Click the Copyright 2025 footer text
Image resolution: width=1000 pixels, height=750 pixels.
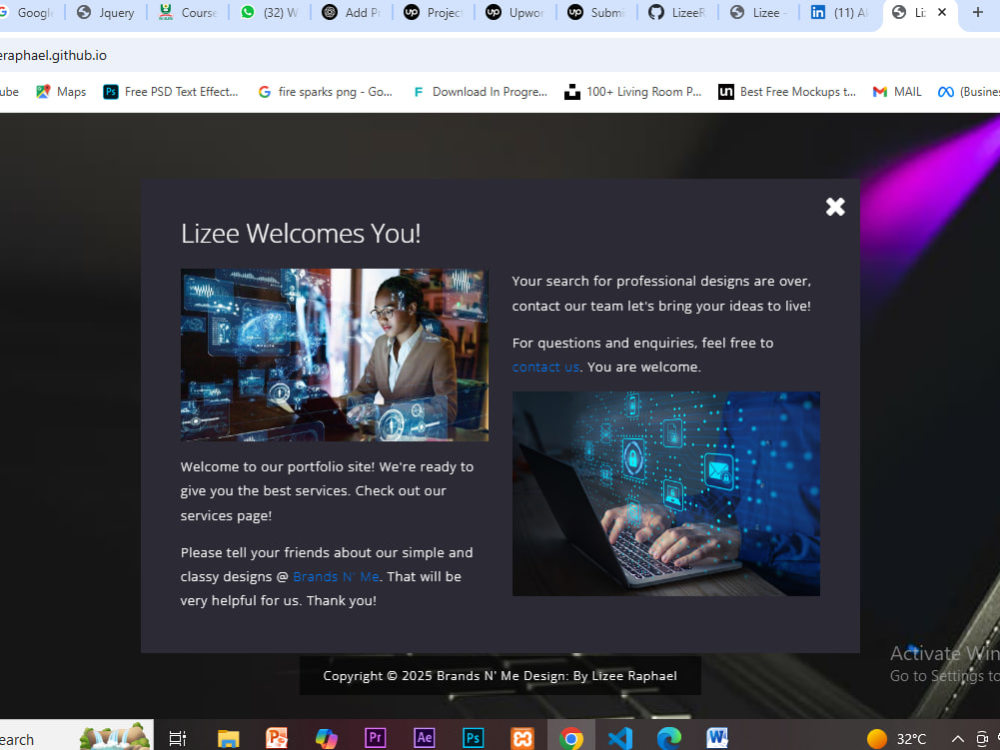coord(500,676)
